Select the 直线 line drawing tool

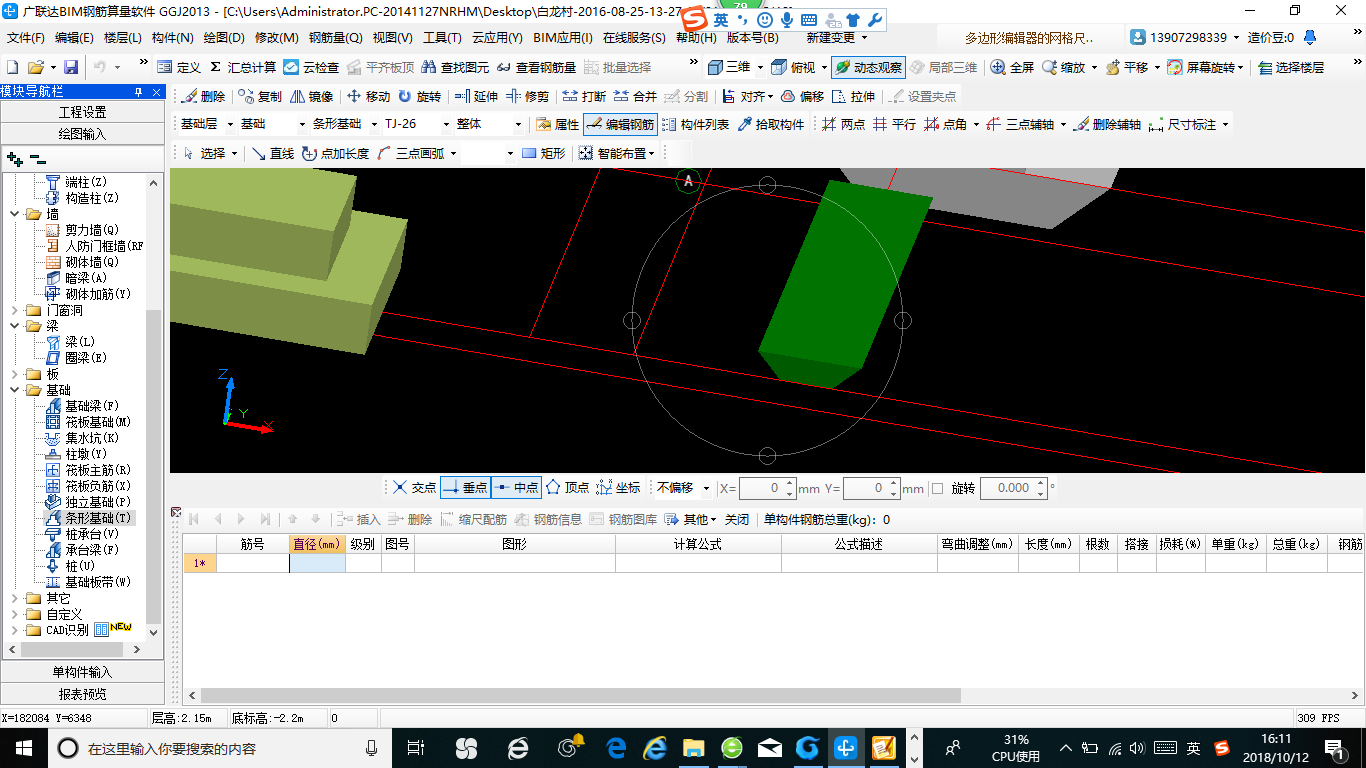click(272, 153)
